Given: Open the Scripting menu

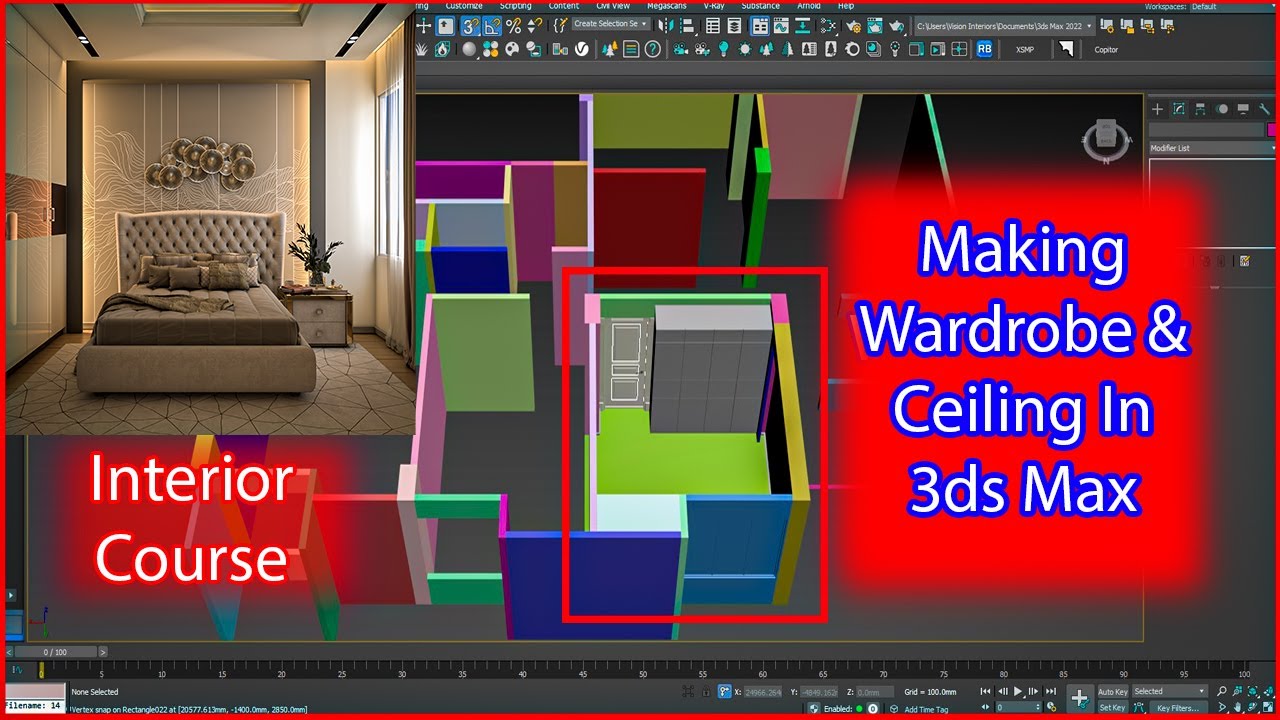Looking at the screenshot, I should pos(516,6).
